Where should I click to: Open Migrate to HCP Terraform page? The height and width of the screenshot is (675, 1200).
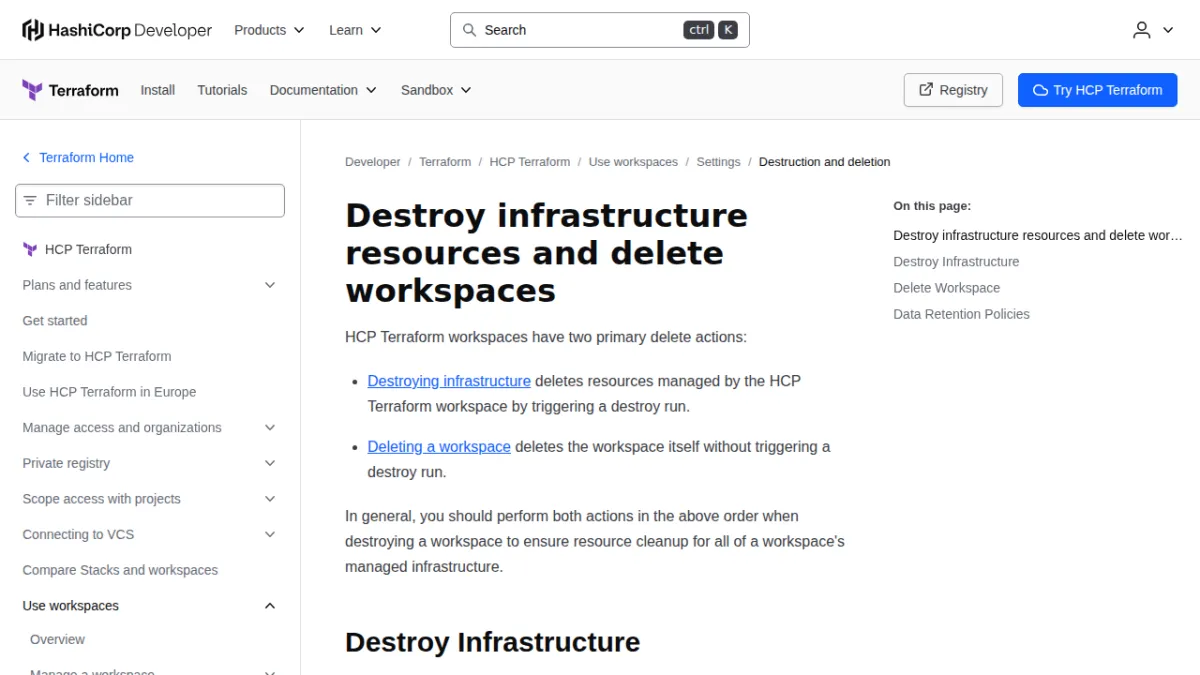[x=97, y=356]
